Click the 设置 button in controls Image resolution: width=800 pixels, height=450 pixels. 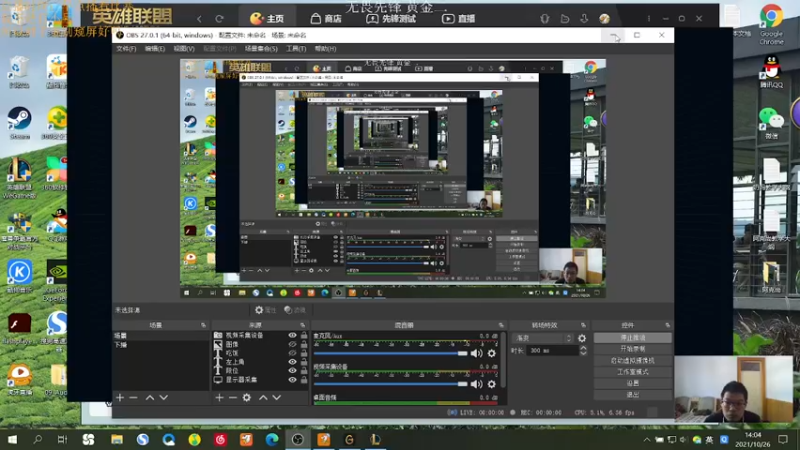633,383
